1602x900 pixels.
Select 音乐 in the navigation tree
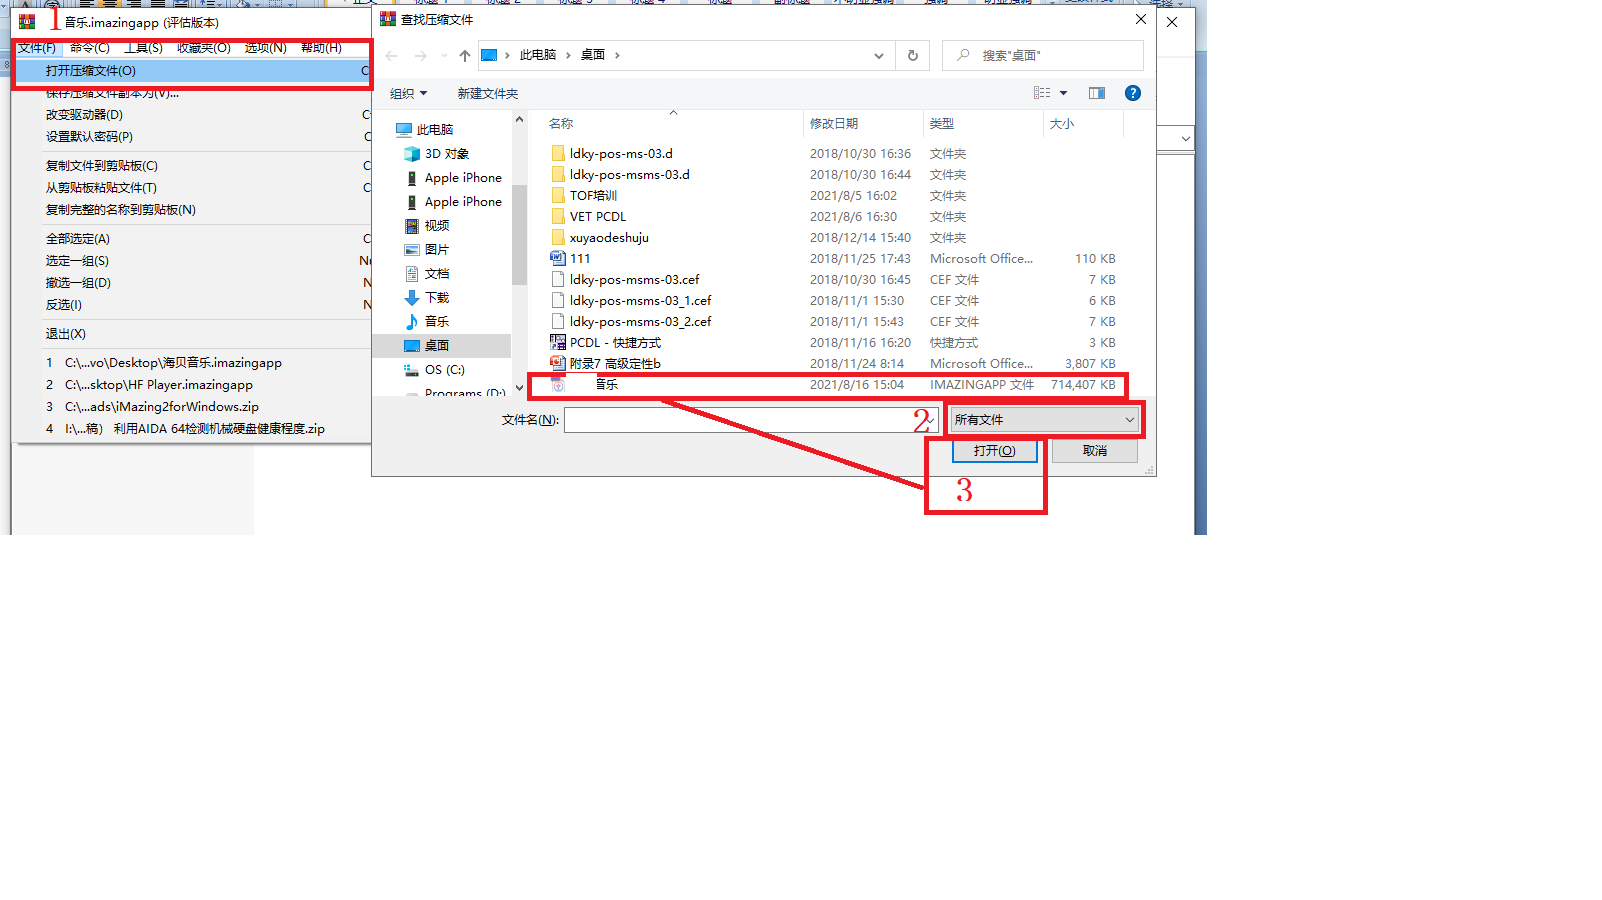click(437, 322)
